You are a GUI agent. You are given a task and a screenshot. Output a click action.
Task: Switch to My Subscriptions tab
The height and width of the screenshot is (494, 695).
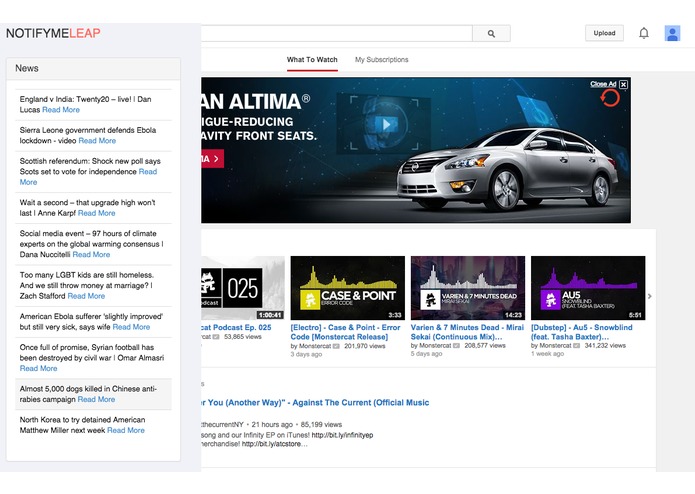pyautogui.click(x=382, y=60)
